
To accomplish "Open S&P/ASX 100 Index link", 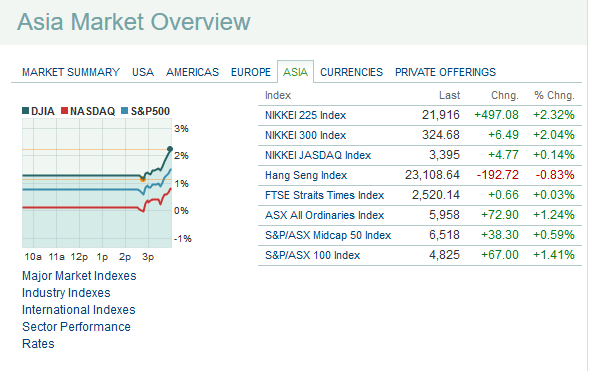I will (x=313, y=255).
